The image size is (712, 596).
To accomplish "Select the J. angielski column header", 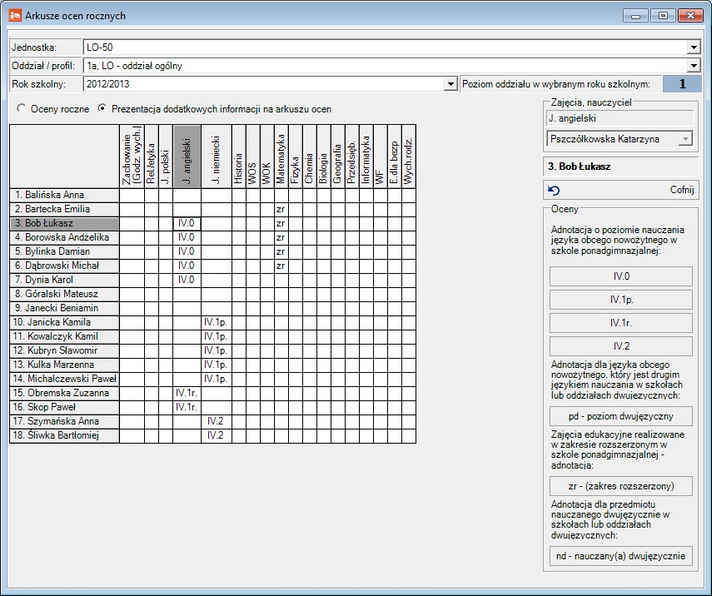I will click(187, 157).
